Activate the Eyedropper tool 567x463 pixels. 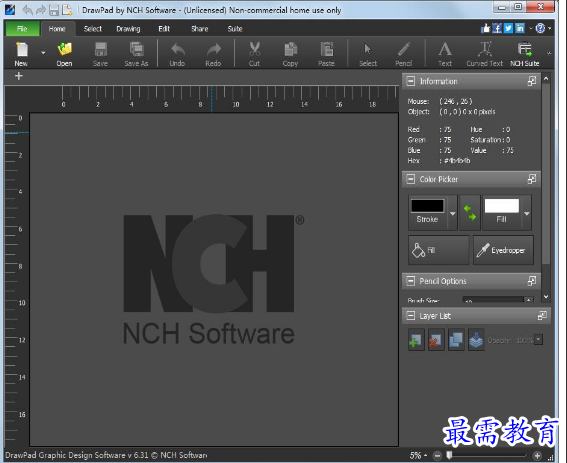click(503, 250)
